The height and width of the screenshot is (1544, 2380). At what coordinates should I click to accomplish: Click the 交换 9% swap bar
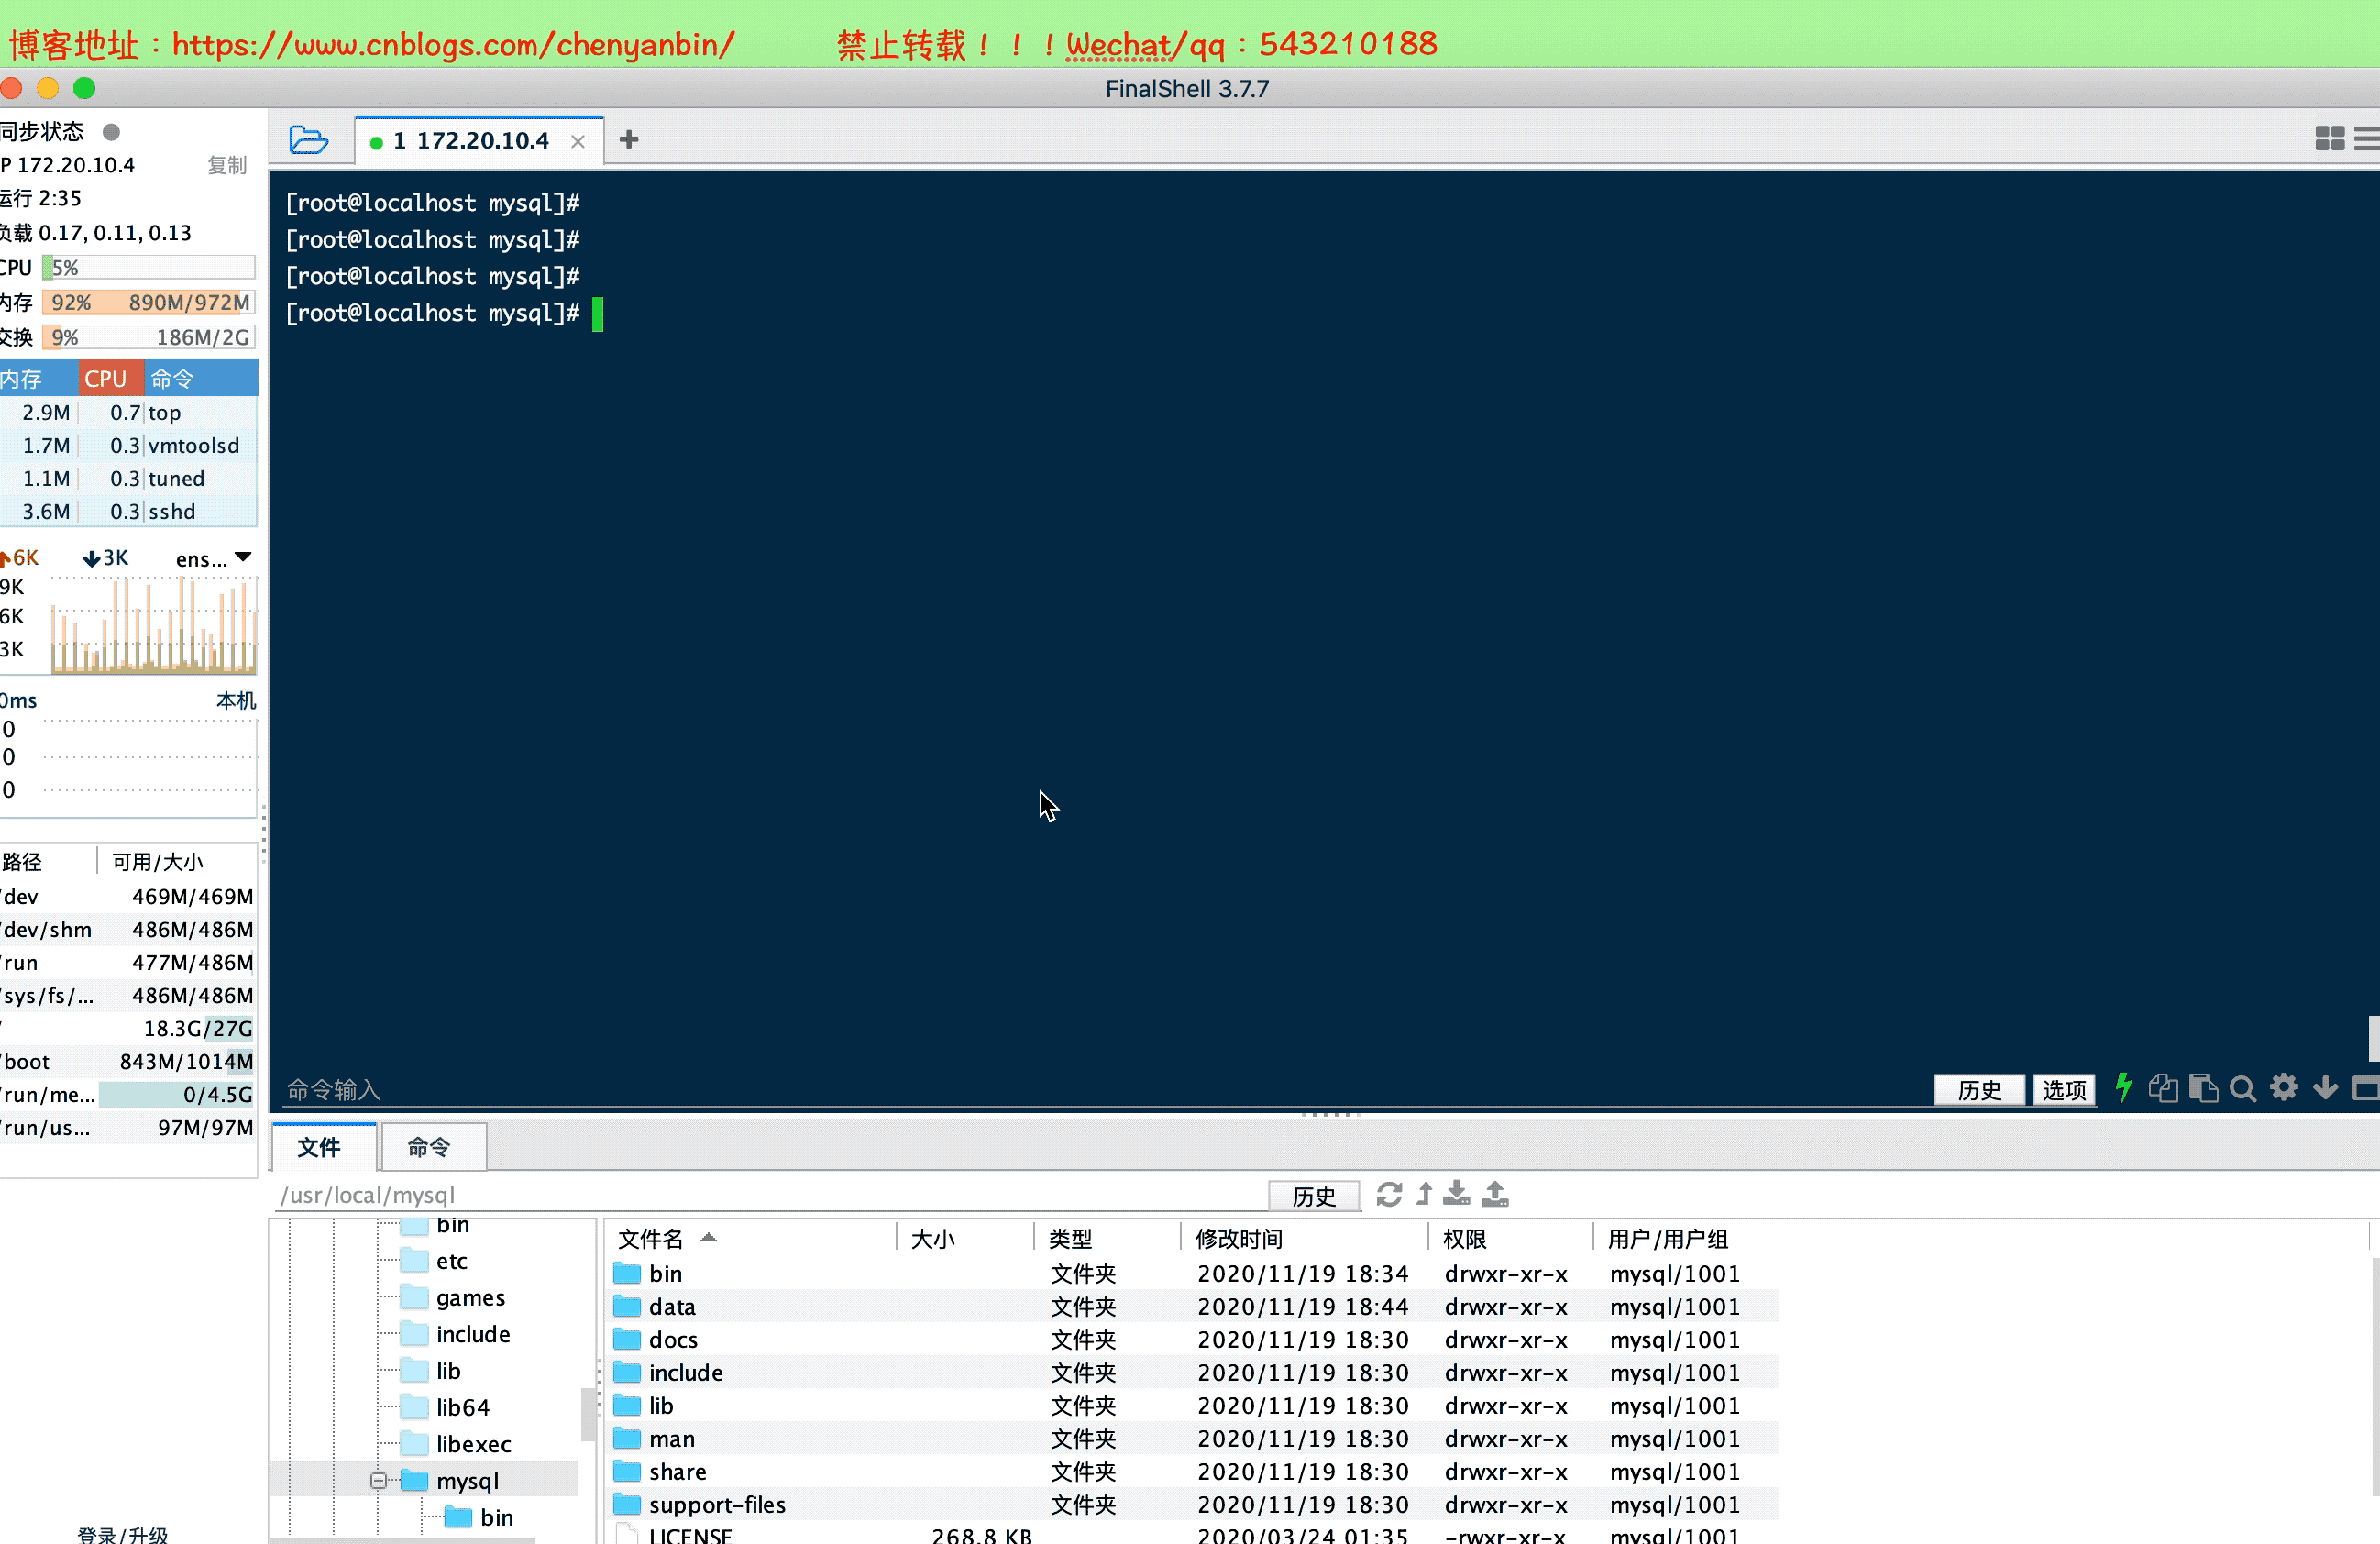(x=149, y=338)
